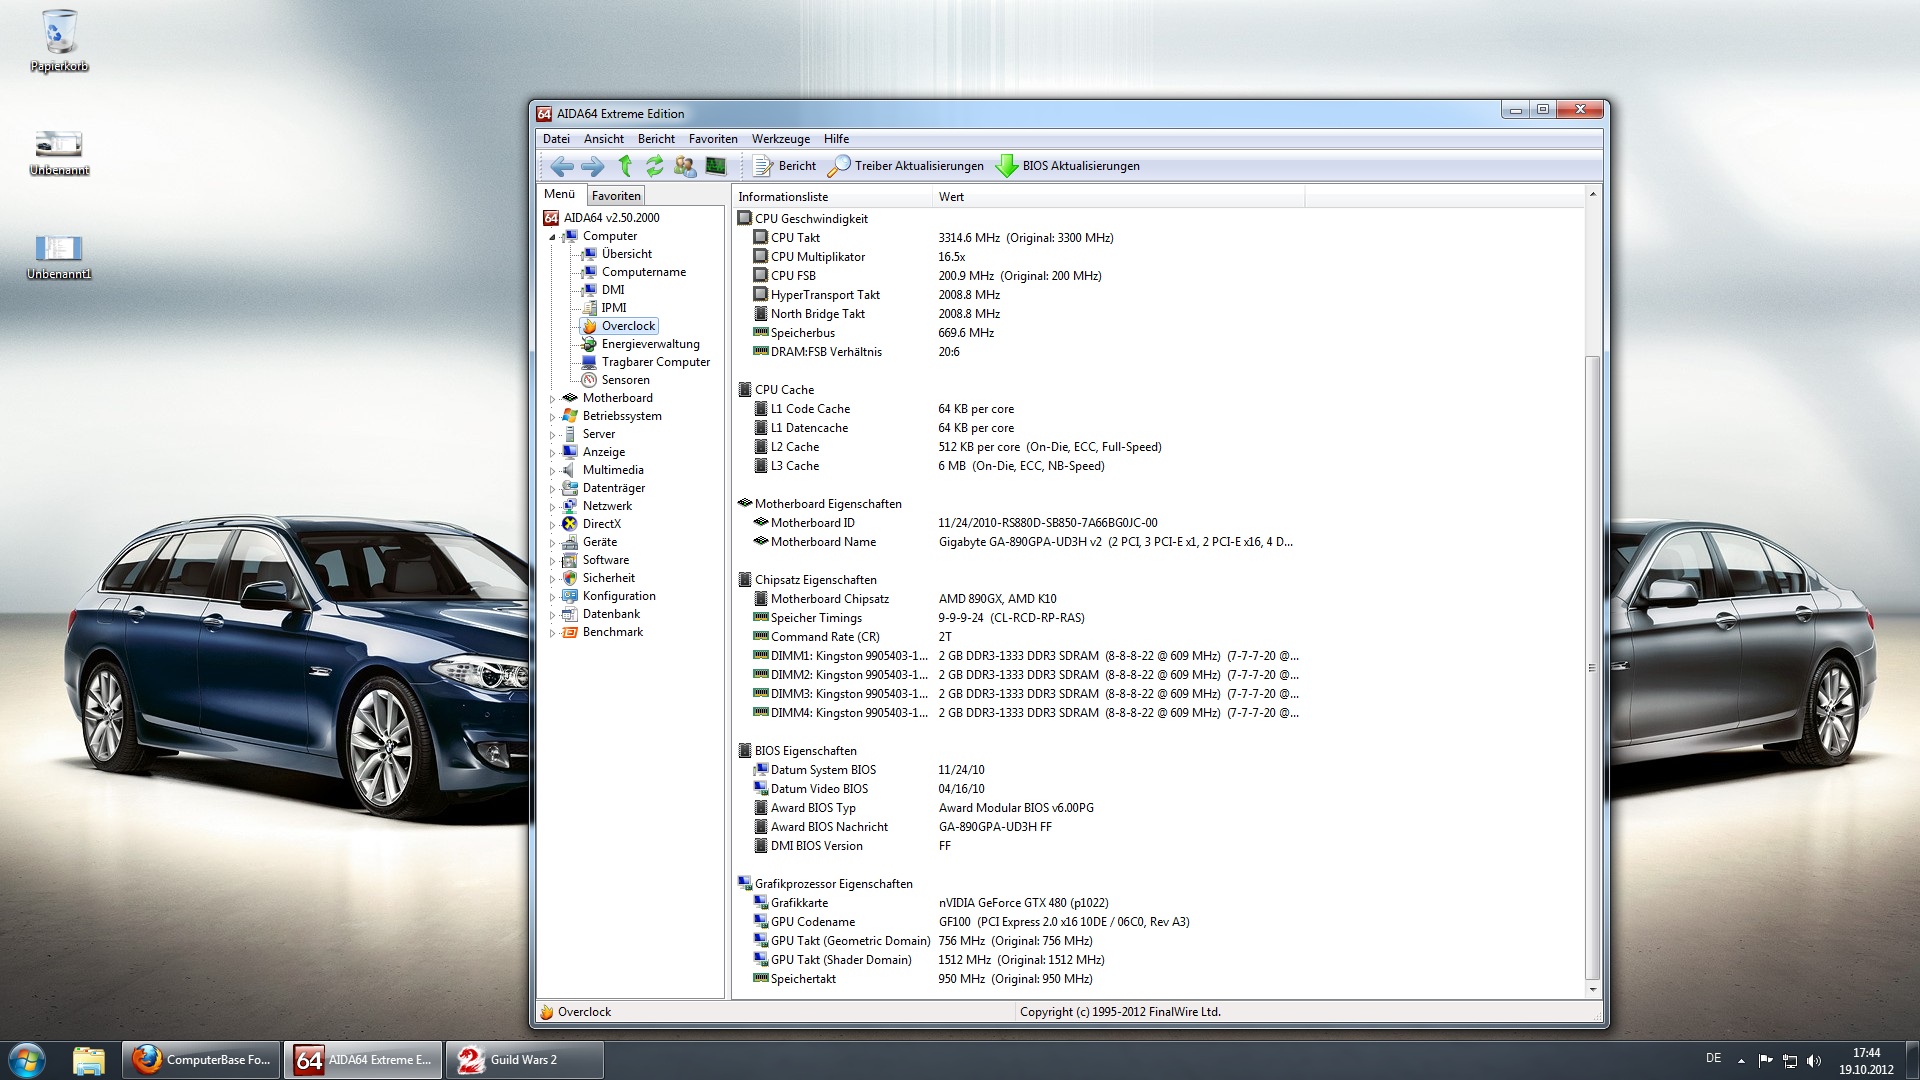Screen dimensions: 1920x1080
Task: Open Guild Wars 2 from taskbar
Action: [x=524, y=1060]
